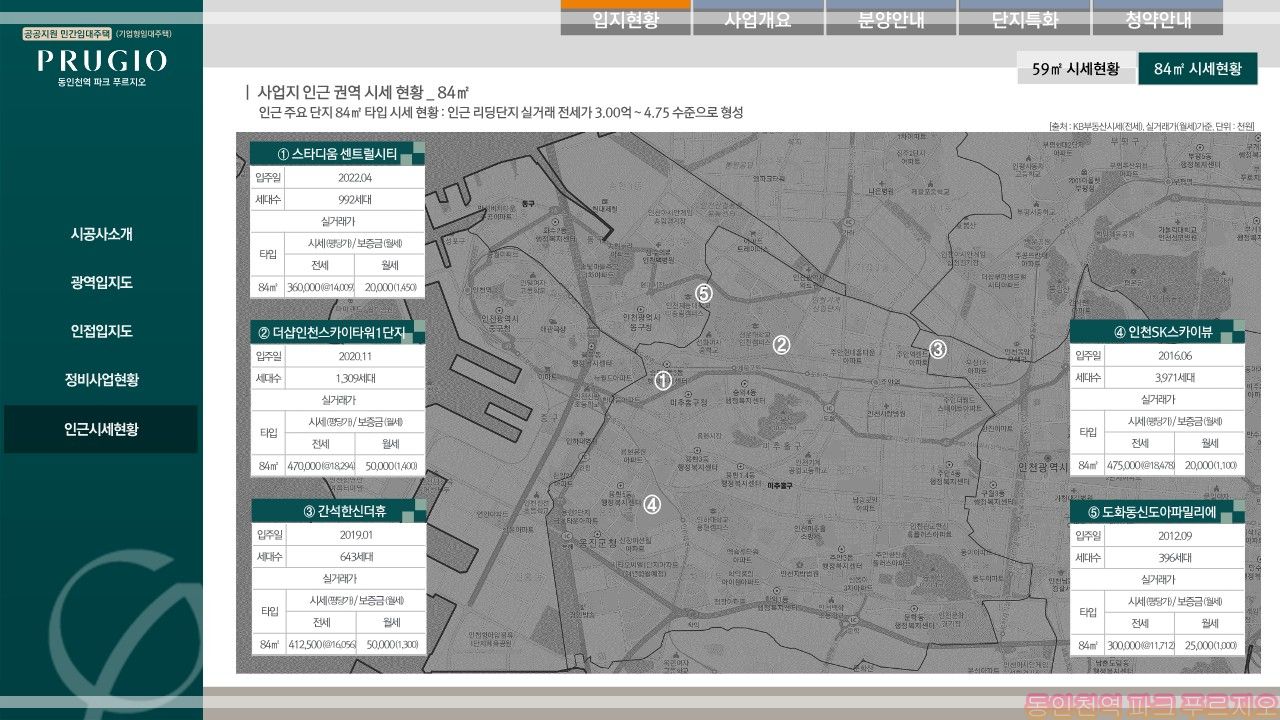Click map marker ⑤ on the map
The image size is (1280, 720).
(704, 293)
